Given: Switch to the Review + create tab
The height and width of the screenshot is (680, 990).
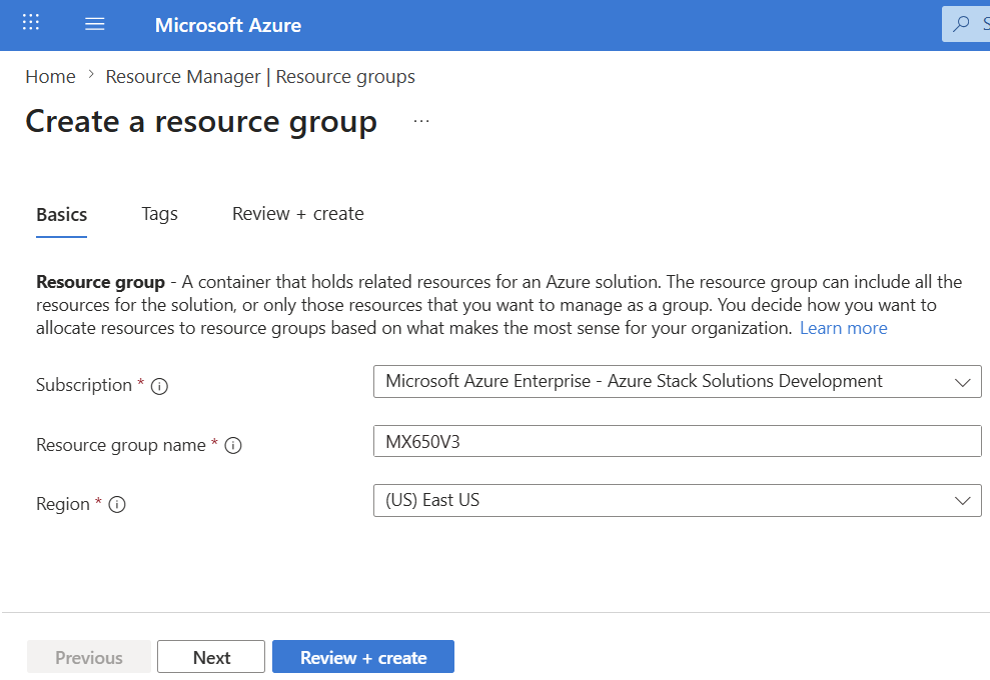Looking at the screenshot, I should pyautogui.click(x=298, y=214).
